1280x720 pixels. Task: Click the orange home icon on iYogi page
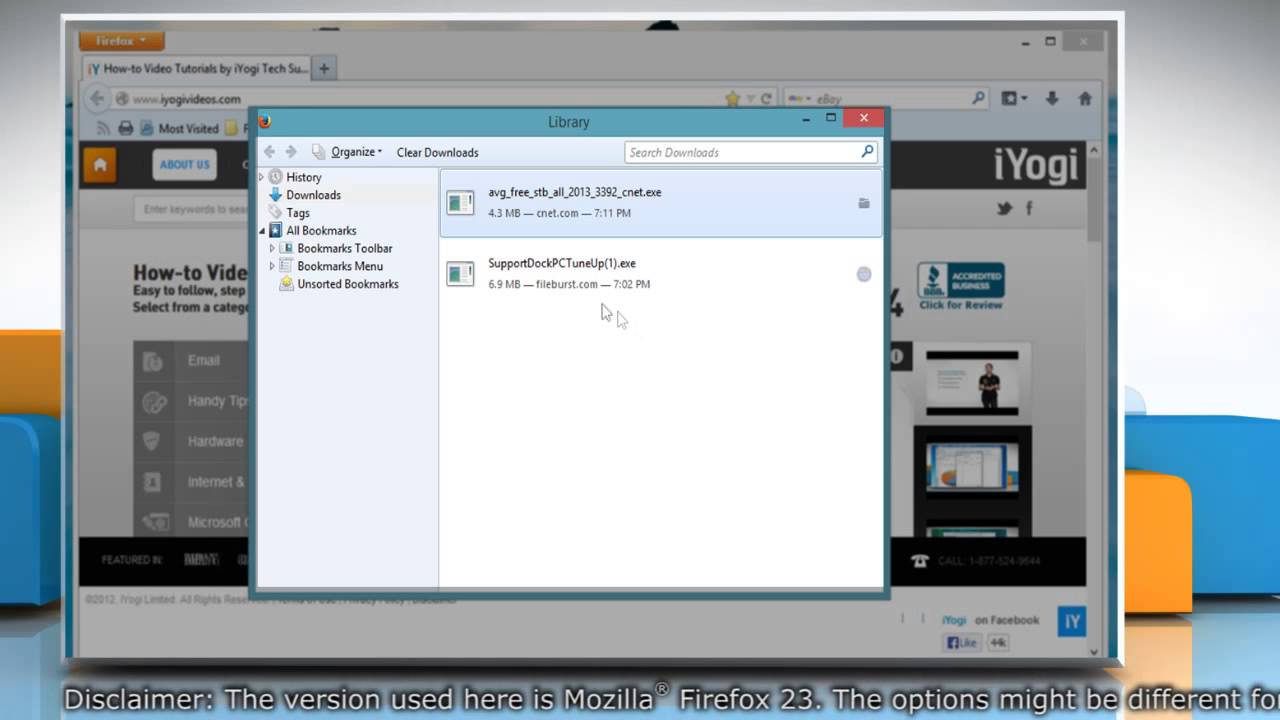[x=99, y=165]
